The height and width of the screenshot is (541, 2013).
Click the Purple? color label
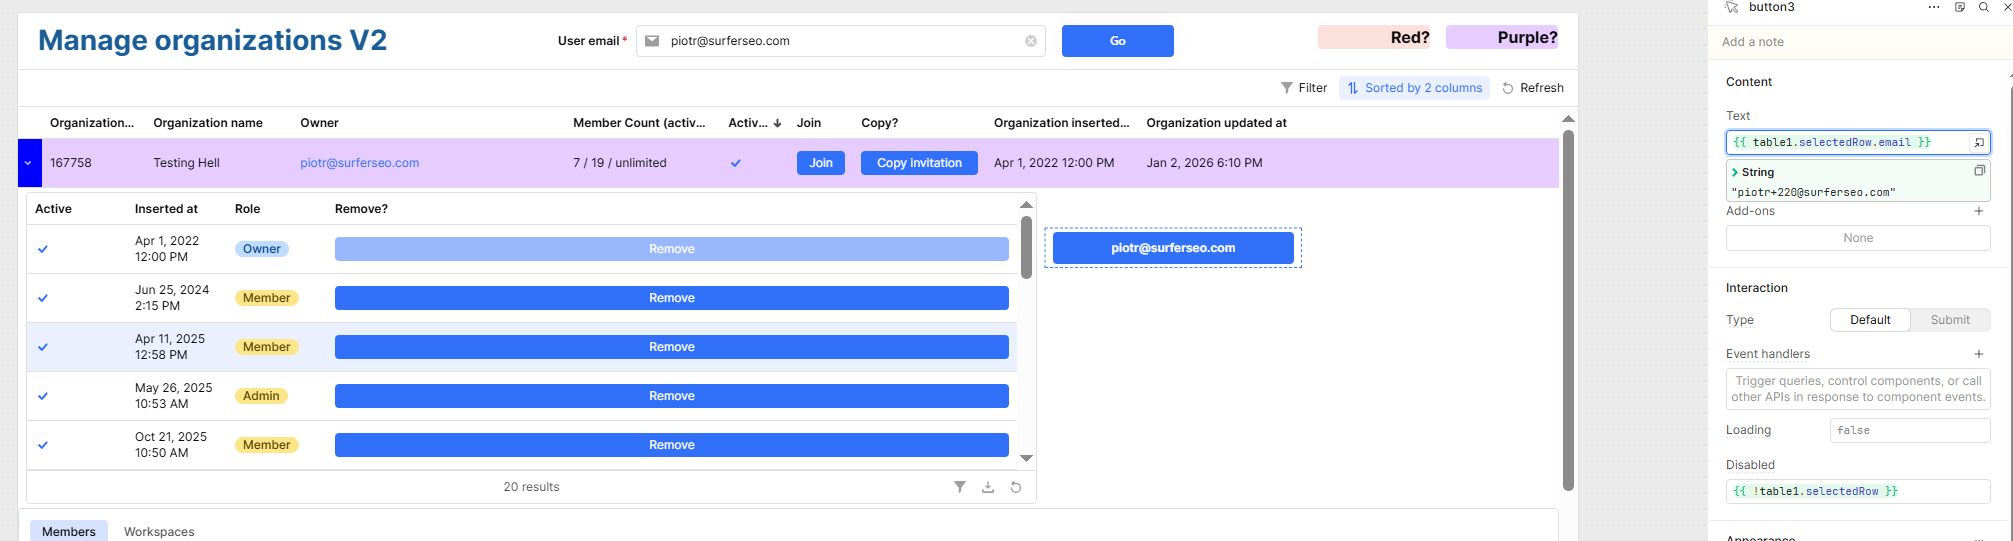pos(1502,38)
